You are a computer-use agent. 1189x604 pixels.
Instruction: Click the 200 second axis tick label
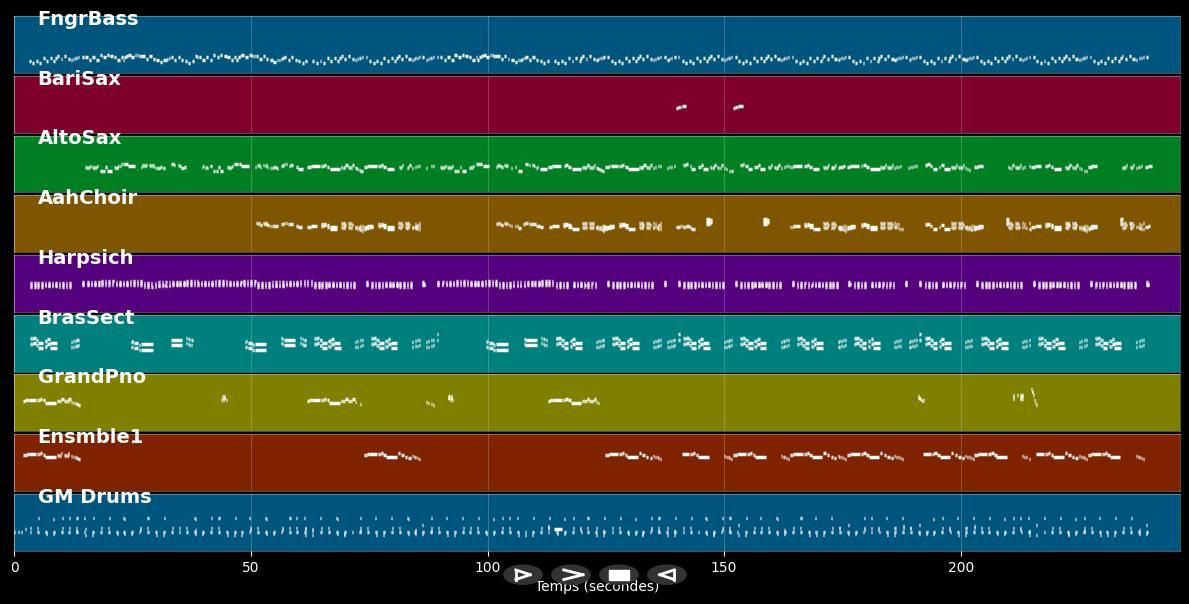click(x=961, y=568)
